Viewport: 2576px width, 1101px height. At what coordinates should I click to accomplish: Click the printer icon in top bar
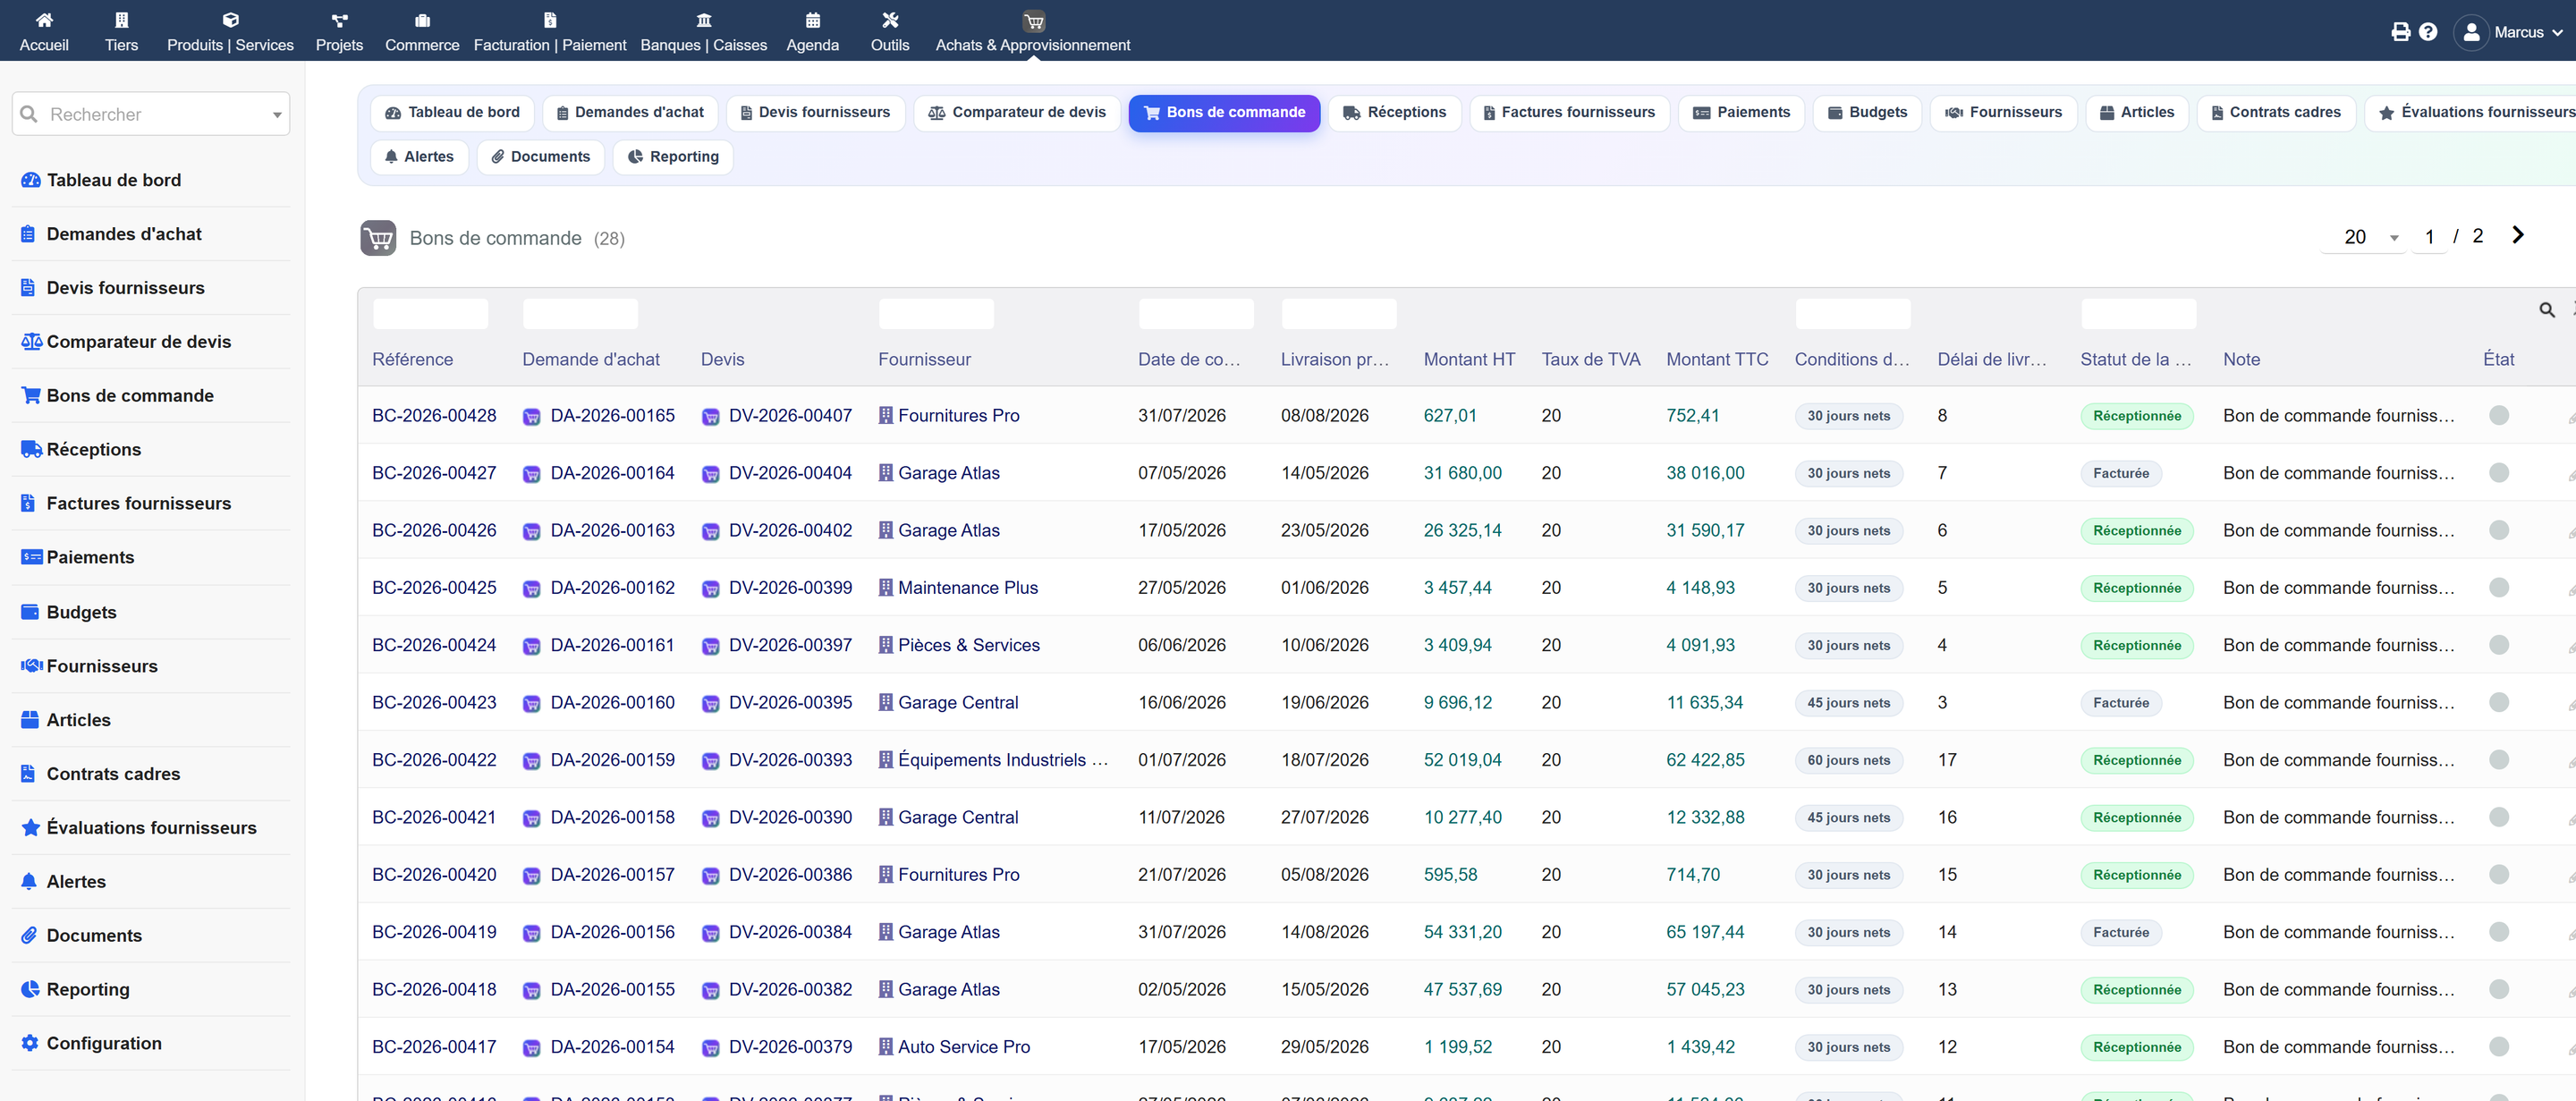tap(2400, 32)
